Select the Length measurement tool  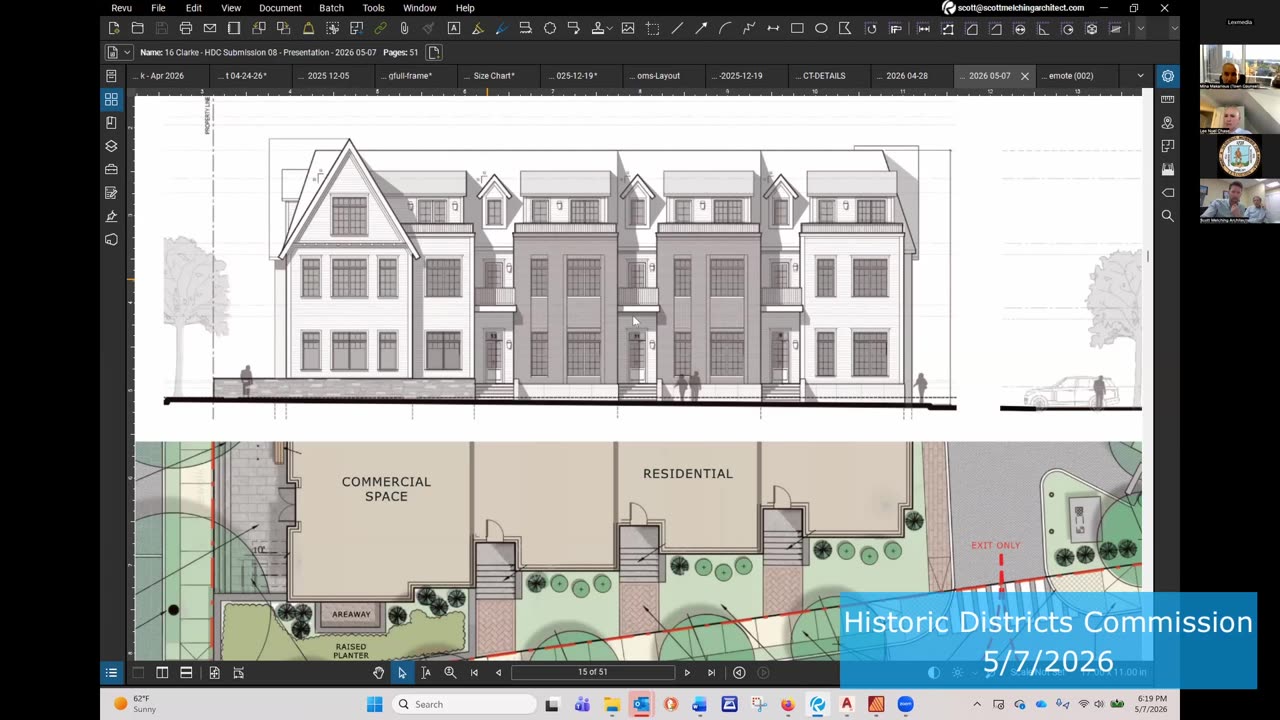click(x=923, y=28)
